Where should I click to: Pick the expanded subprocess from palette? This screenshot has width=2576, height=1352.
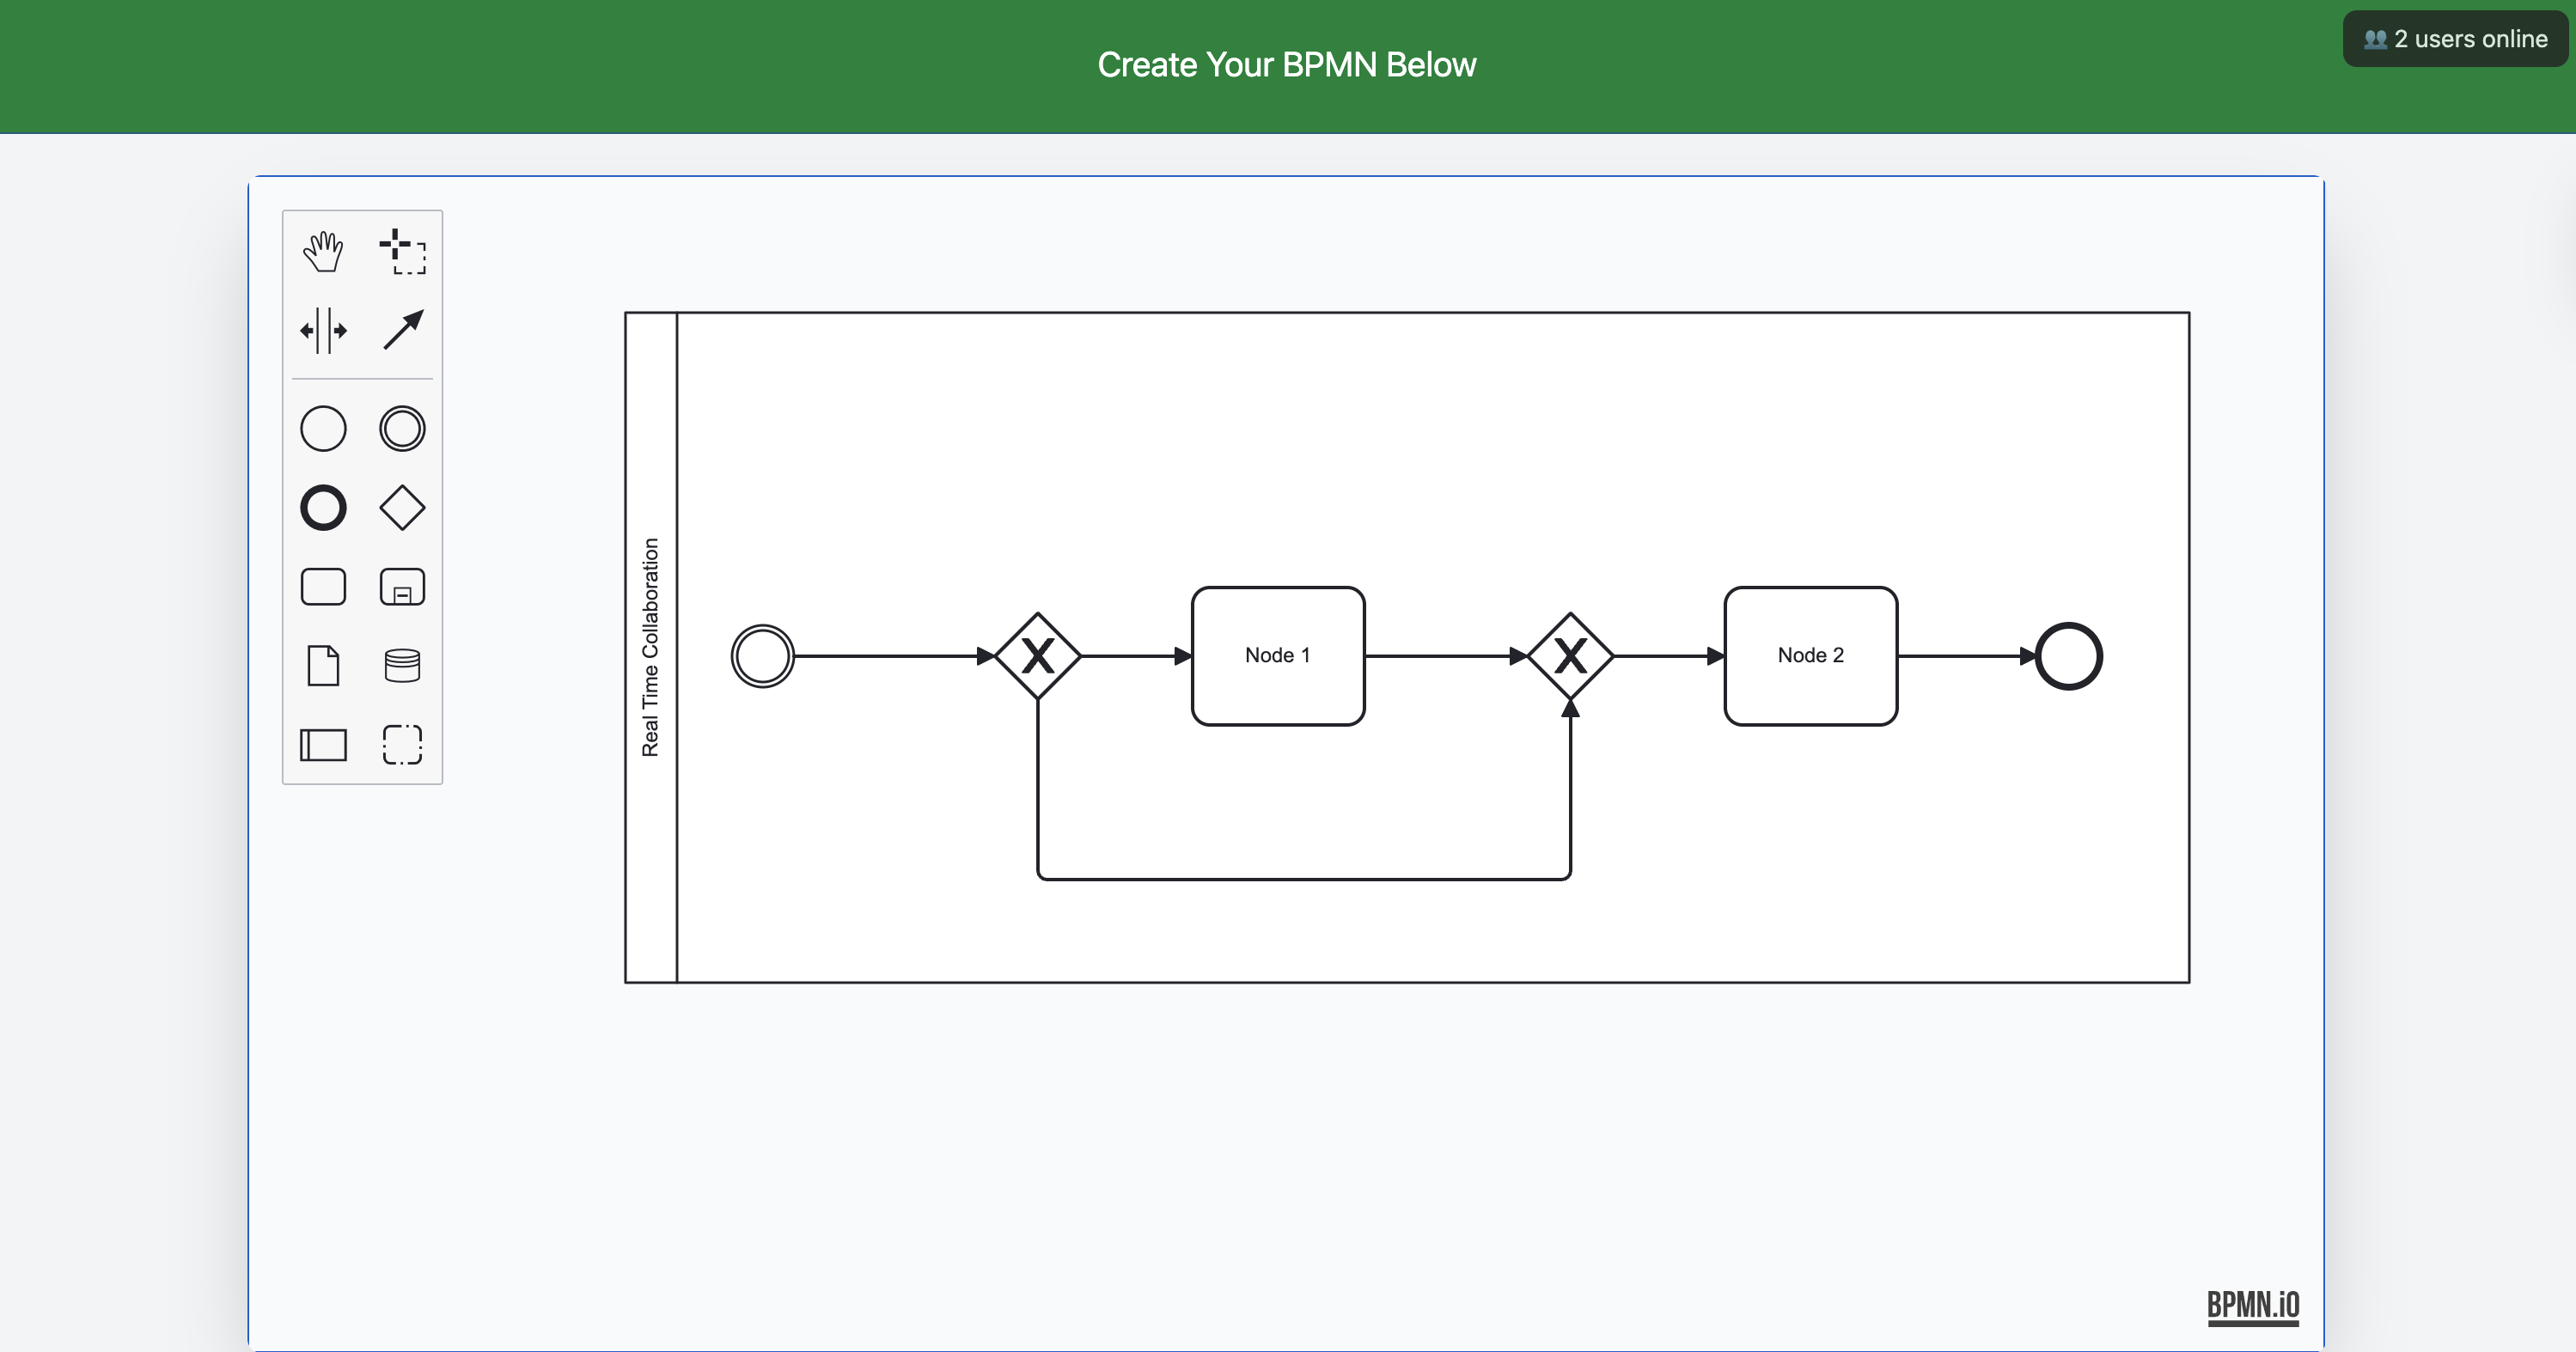[x=402, y=587]
